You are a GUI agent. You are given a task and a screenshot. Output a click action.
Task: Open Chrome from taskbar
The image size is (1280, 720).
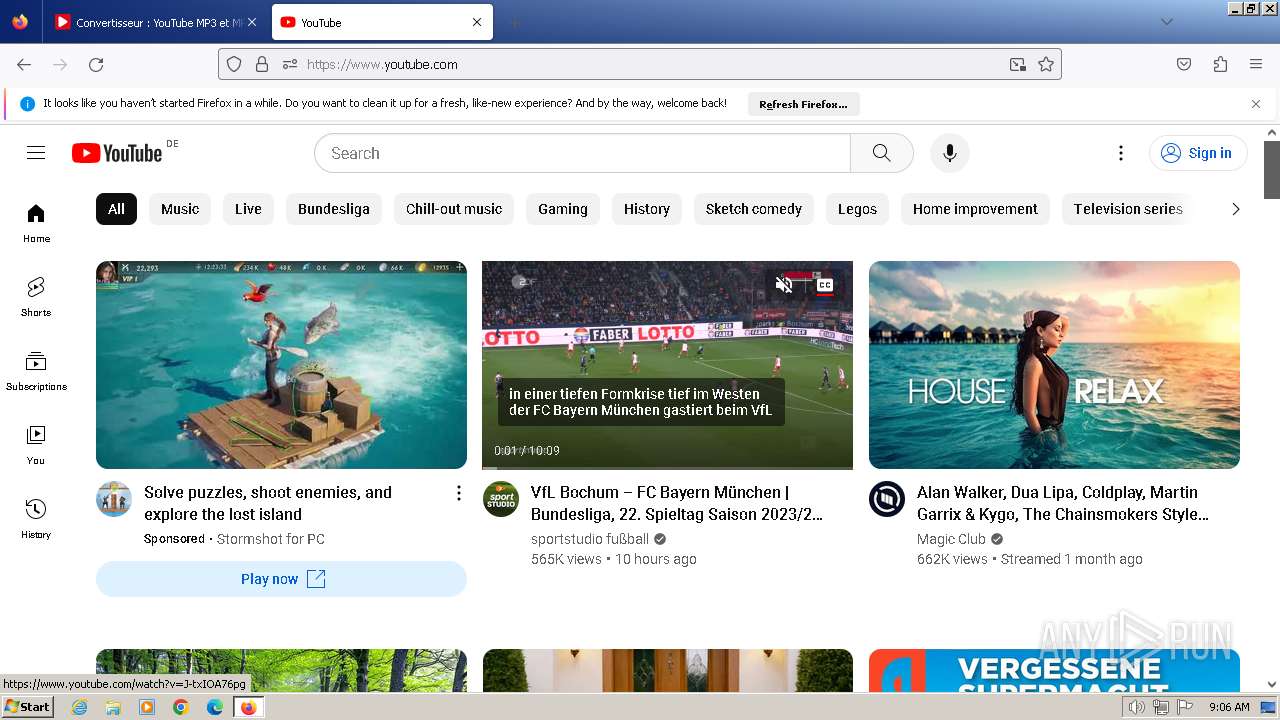point(181,707)
